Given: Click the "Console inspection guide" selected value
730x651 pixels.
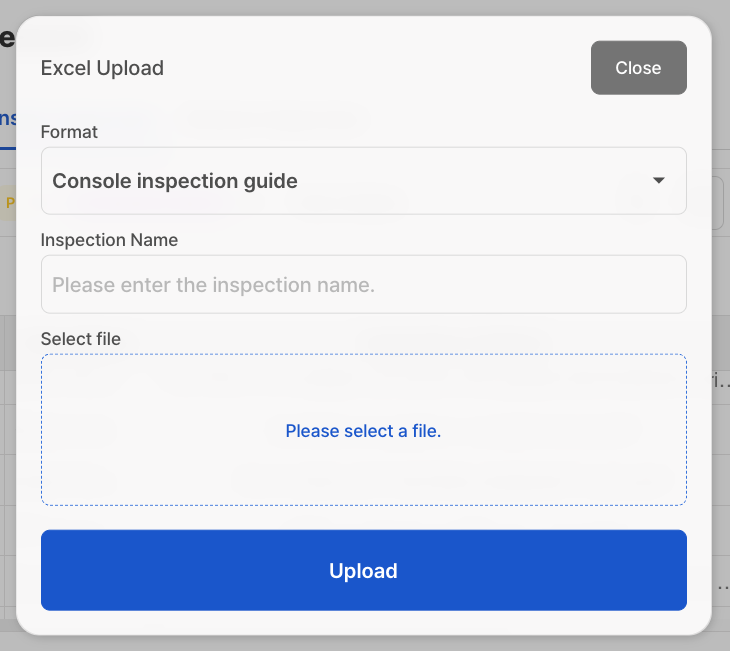Looking at the screenshot, I should coord(175,181).
